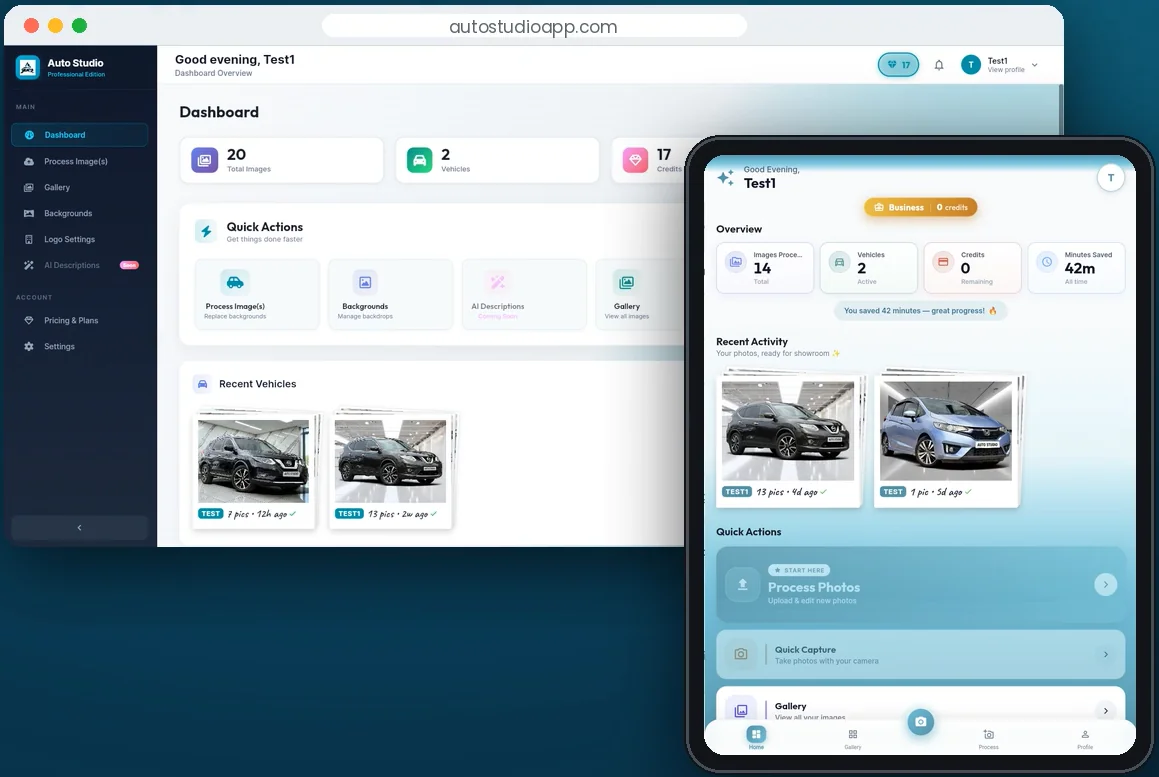Tap the Nissan thumbnail 13 pics 4d ago
1159x777 pixels.
(x=790, y=438)
